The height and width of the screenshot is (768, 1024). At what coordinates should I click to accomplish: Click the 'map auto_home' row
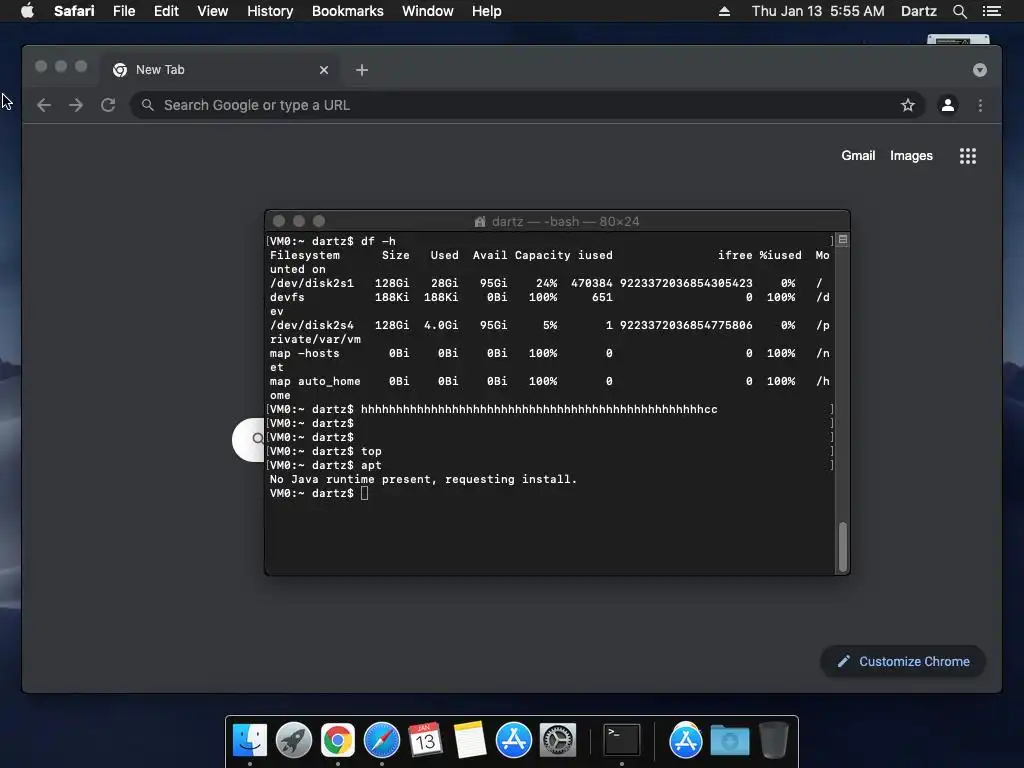point(549,381)
